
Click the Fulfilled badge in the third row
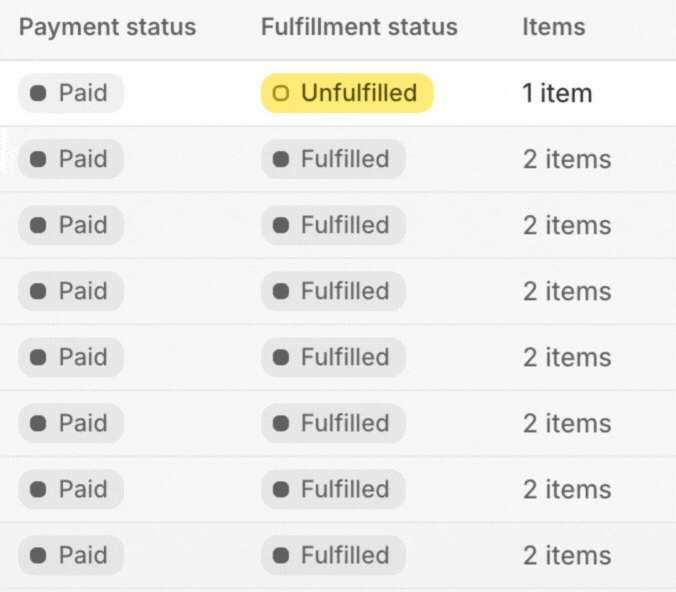[x=333, y=225]
